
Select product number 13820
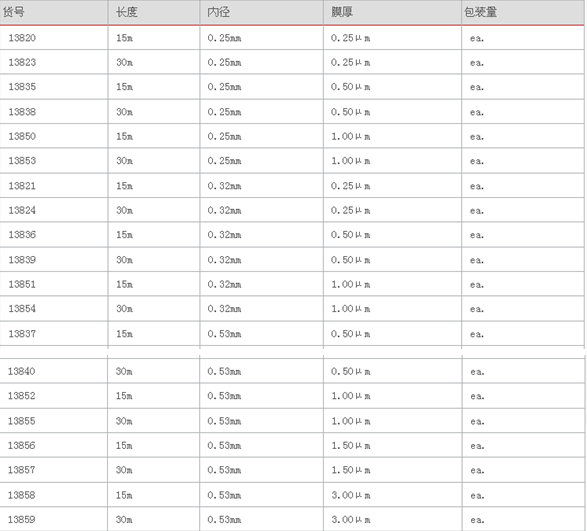[22, 38]
